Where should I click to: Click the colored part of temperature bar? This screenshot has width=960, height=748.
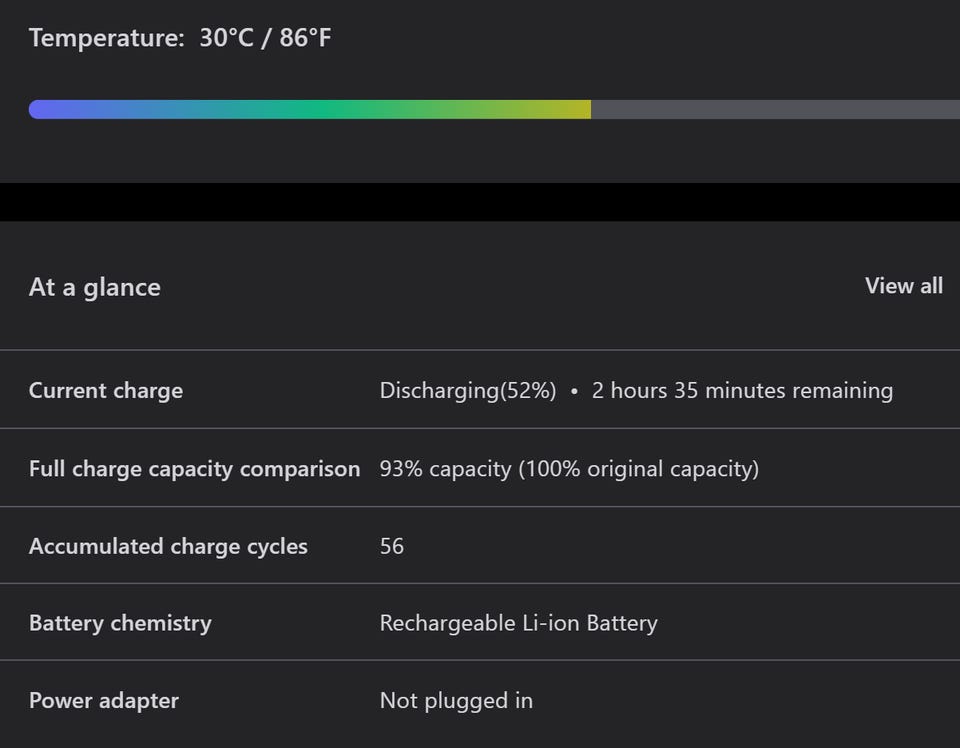pos(310,109)
